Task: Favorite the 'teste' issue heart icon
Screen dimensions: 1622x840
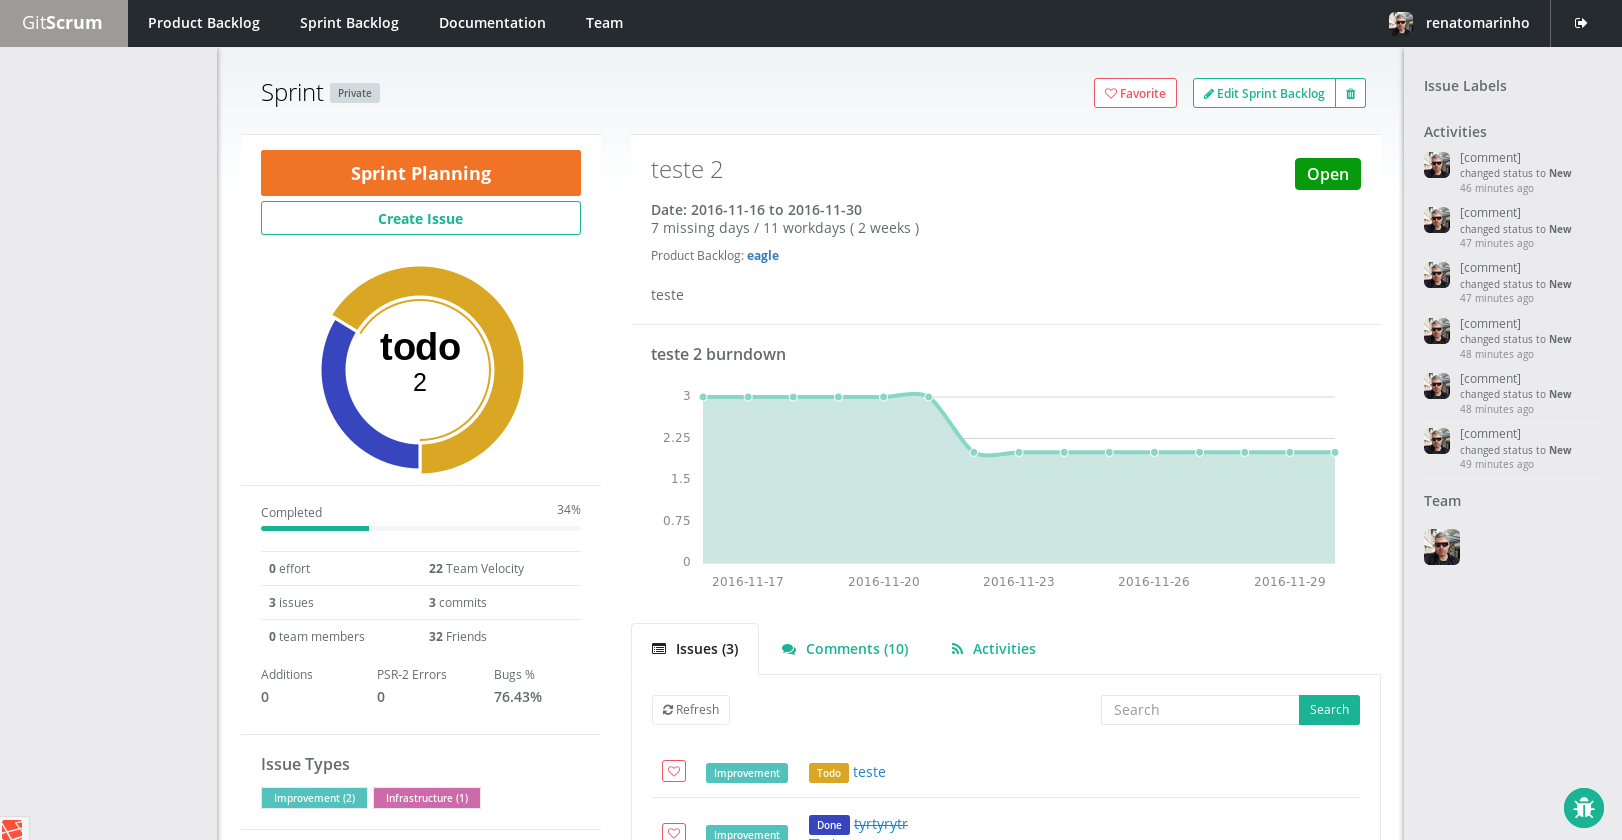Action: click(674, 771)
